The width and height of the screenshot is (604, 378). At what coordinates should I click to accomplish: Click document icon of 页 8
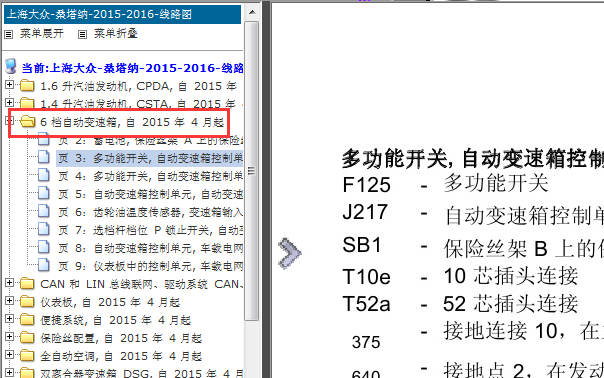pyautogui.click(x=44, y=247)
